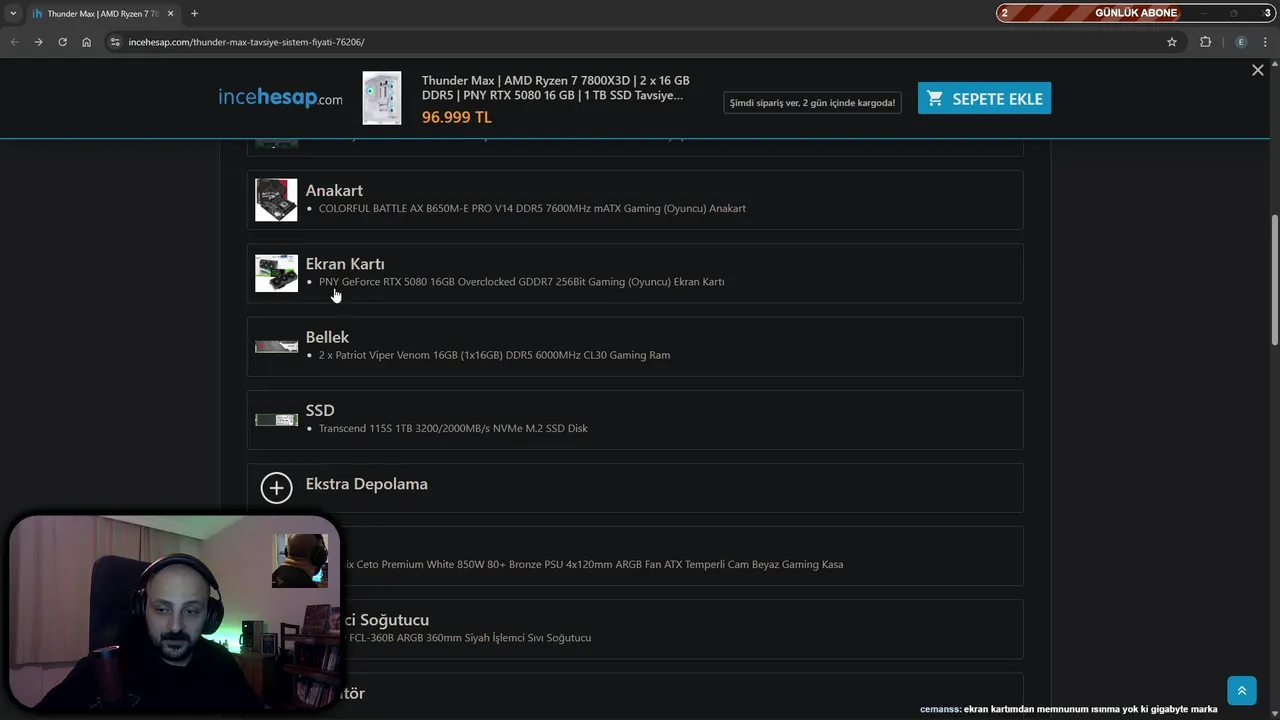Select the SSD section heading

pyautogui.click(x=320, y=410)
